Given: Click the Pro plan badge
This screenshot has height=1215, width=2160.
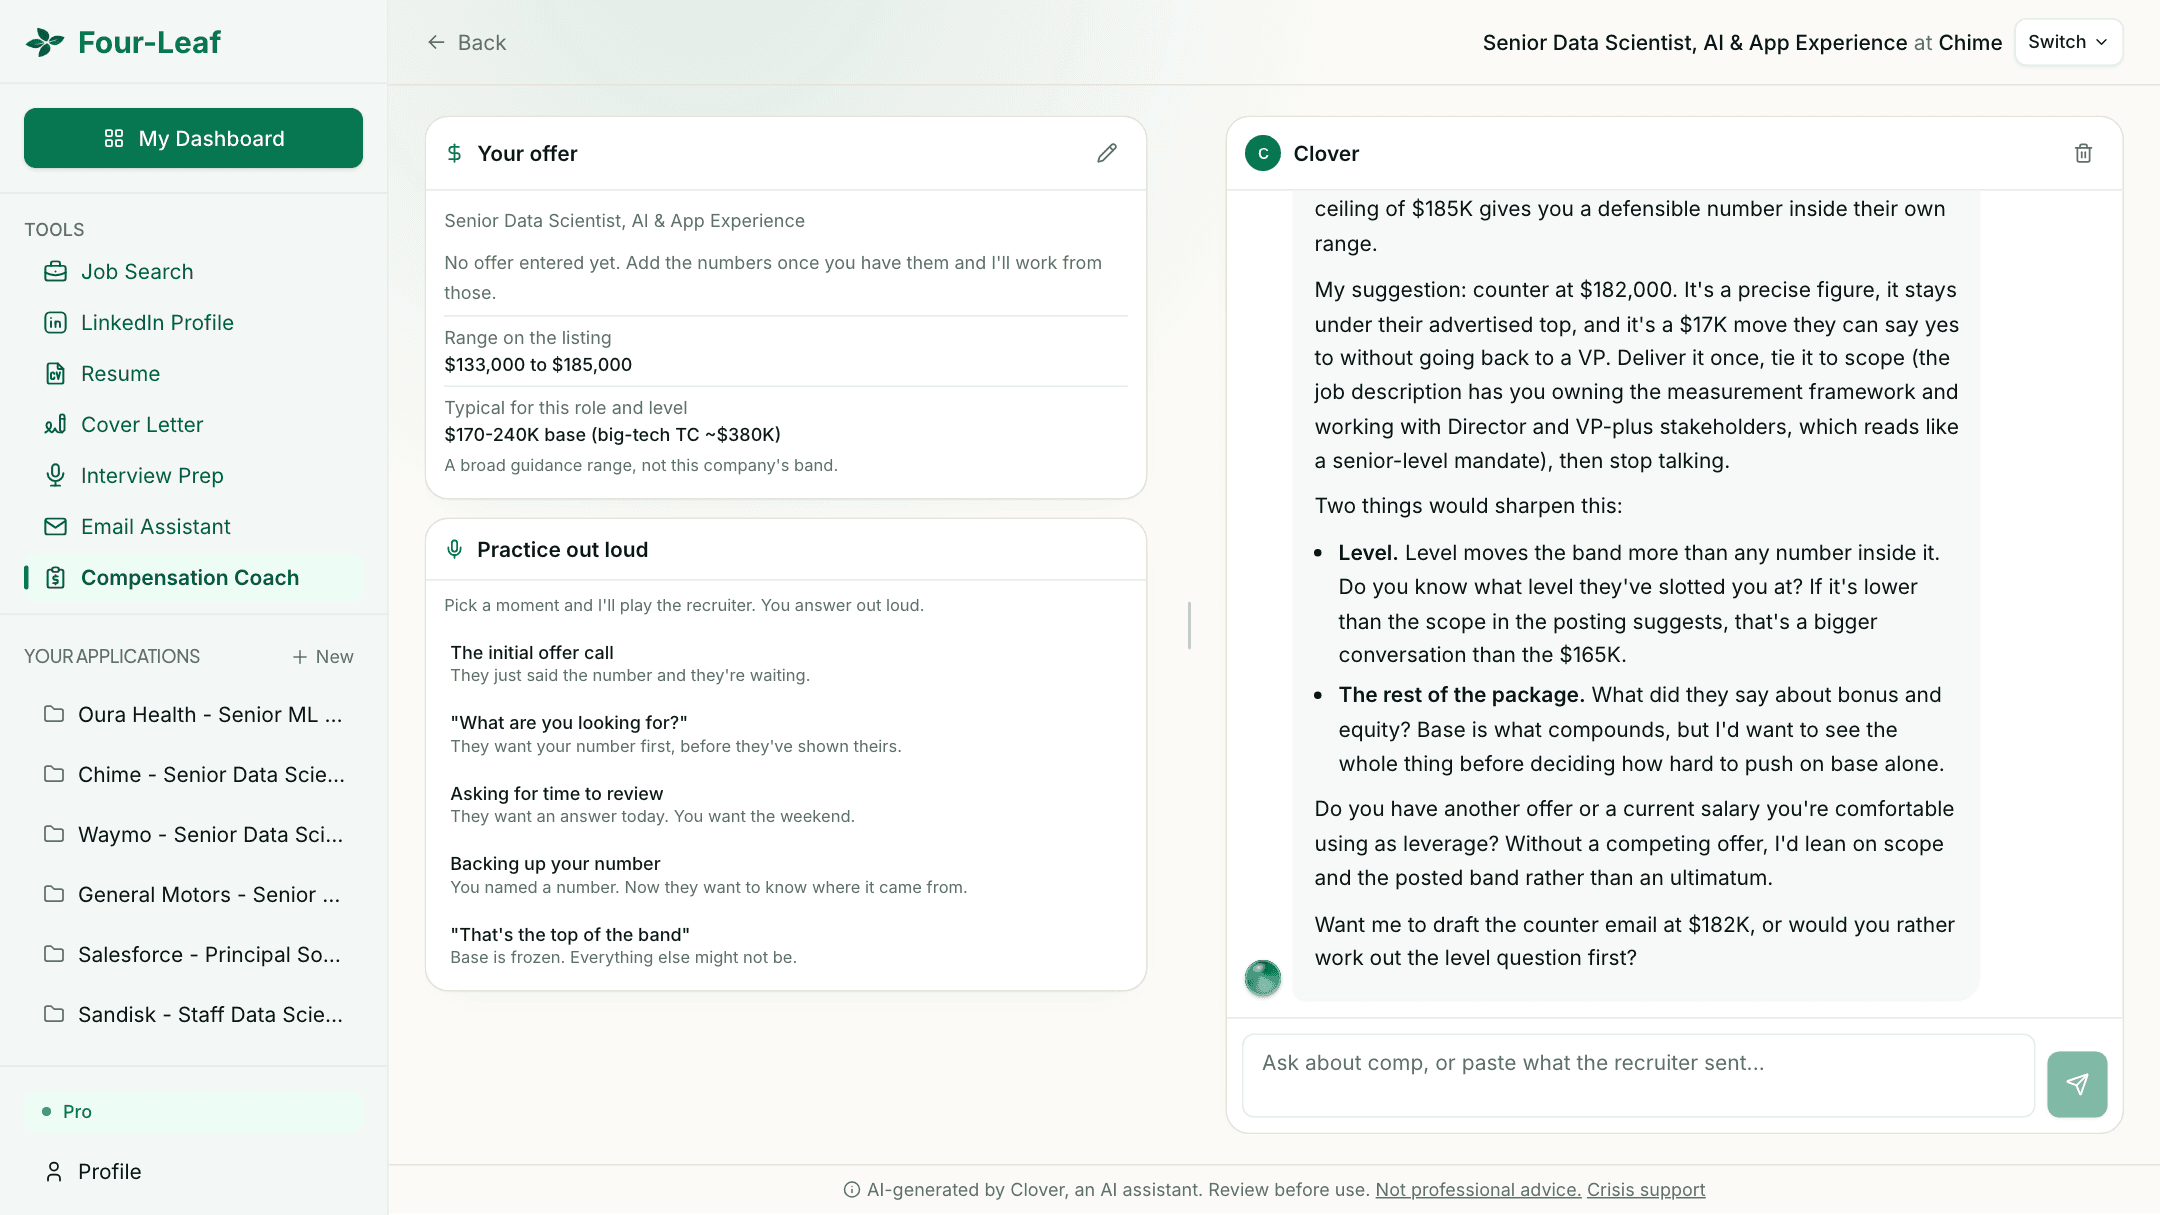Looking at the screenshot, I should point(193,1112).
